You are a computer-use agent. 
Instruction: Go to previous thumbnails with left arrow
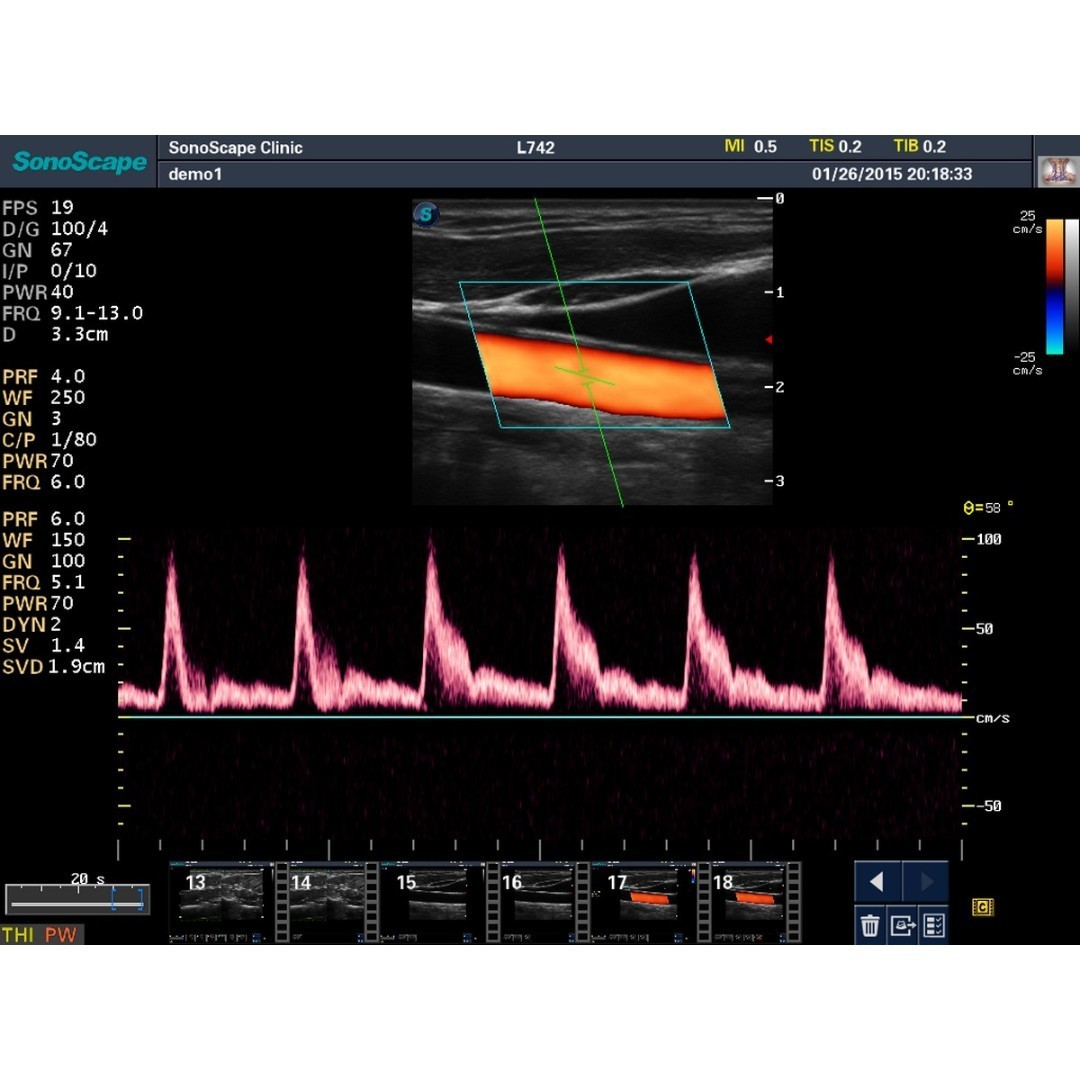click(878, 881)
